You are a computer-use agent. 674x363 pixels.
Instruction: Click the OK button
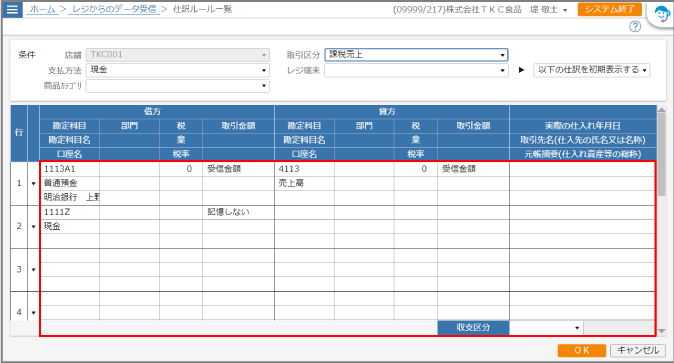[x=582, y=350]
